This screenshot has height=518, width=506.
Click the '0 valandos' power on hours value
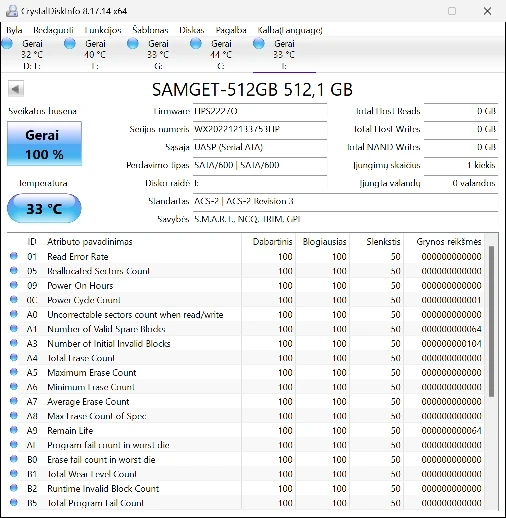point(461,183)
